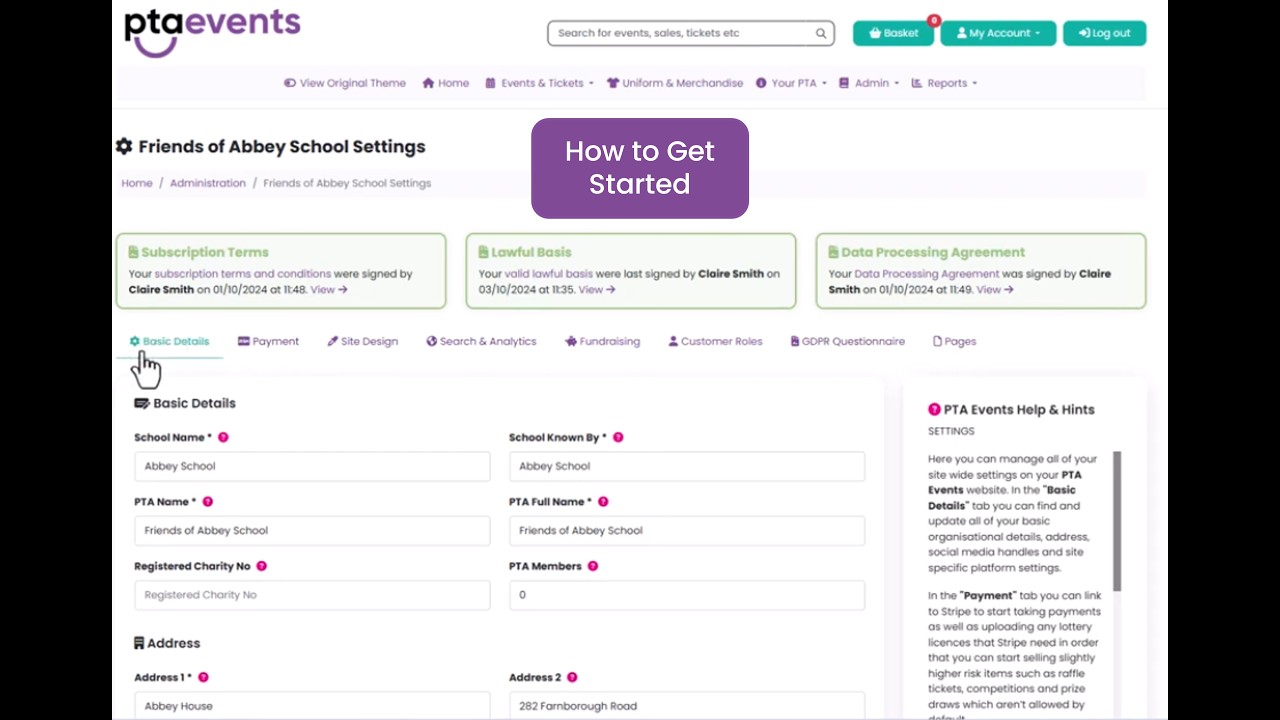Click help icon next to School Known By

click(618, 437)
